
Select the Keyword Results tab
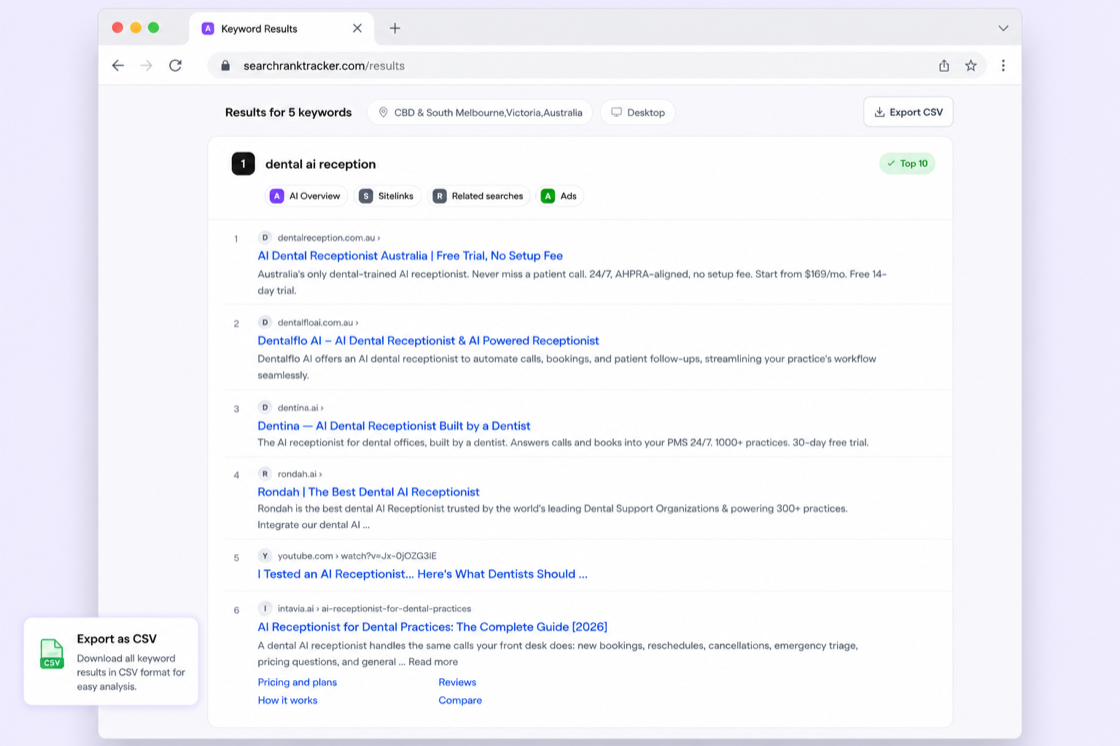pyautogui.click(x=281, y=29)
